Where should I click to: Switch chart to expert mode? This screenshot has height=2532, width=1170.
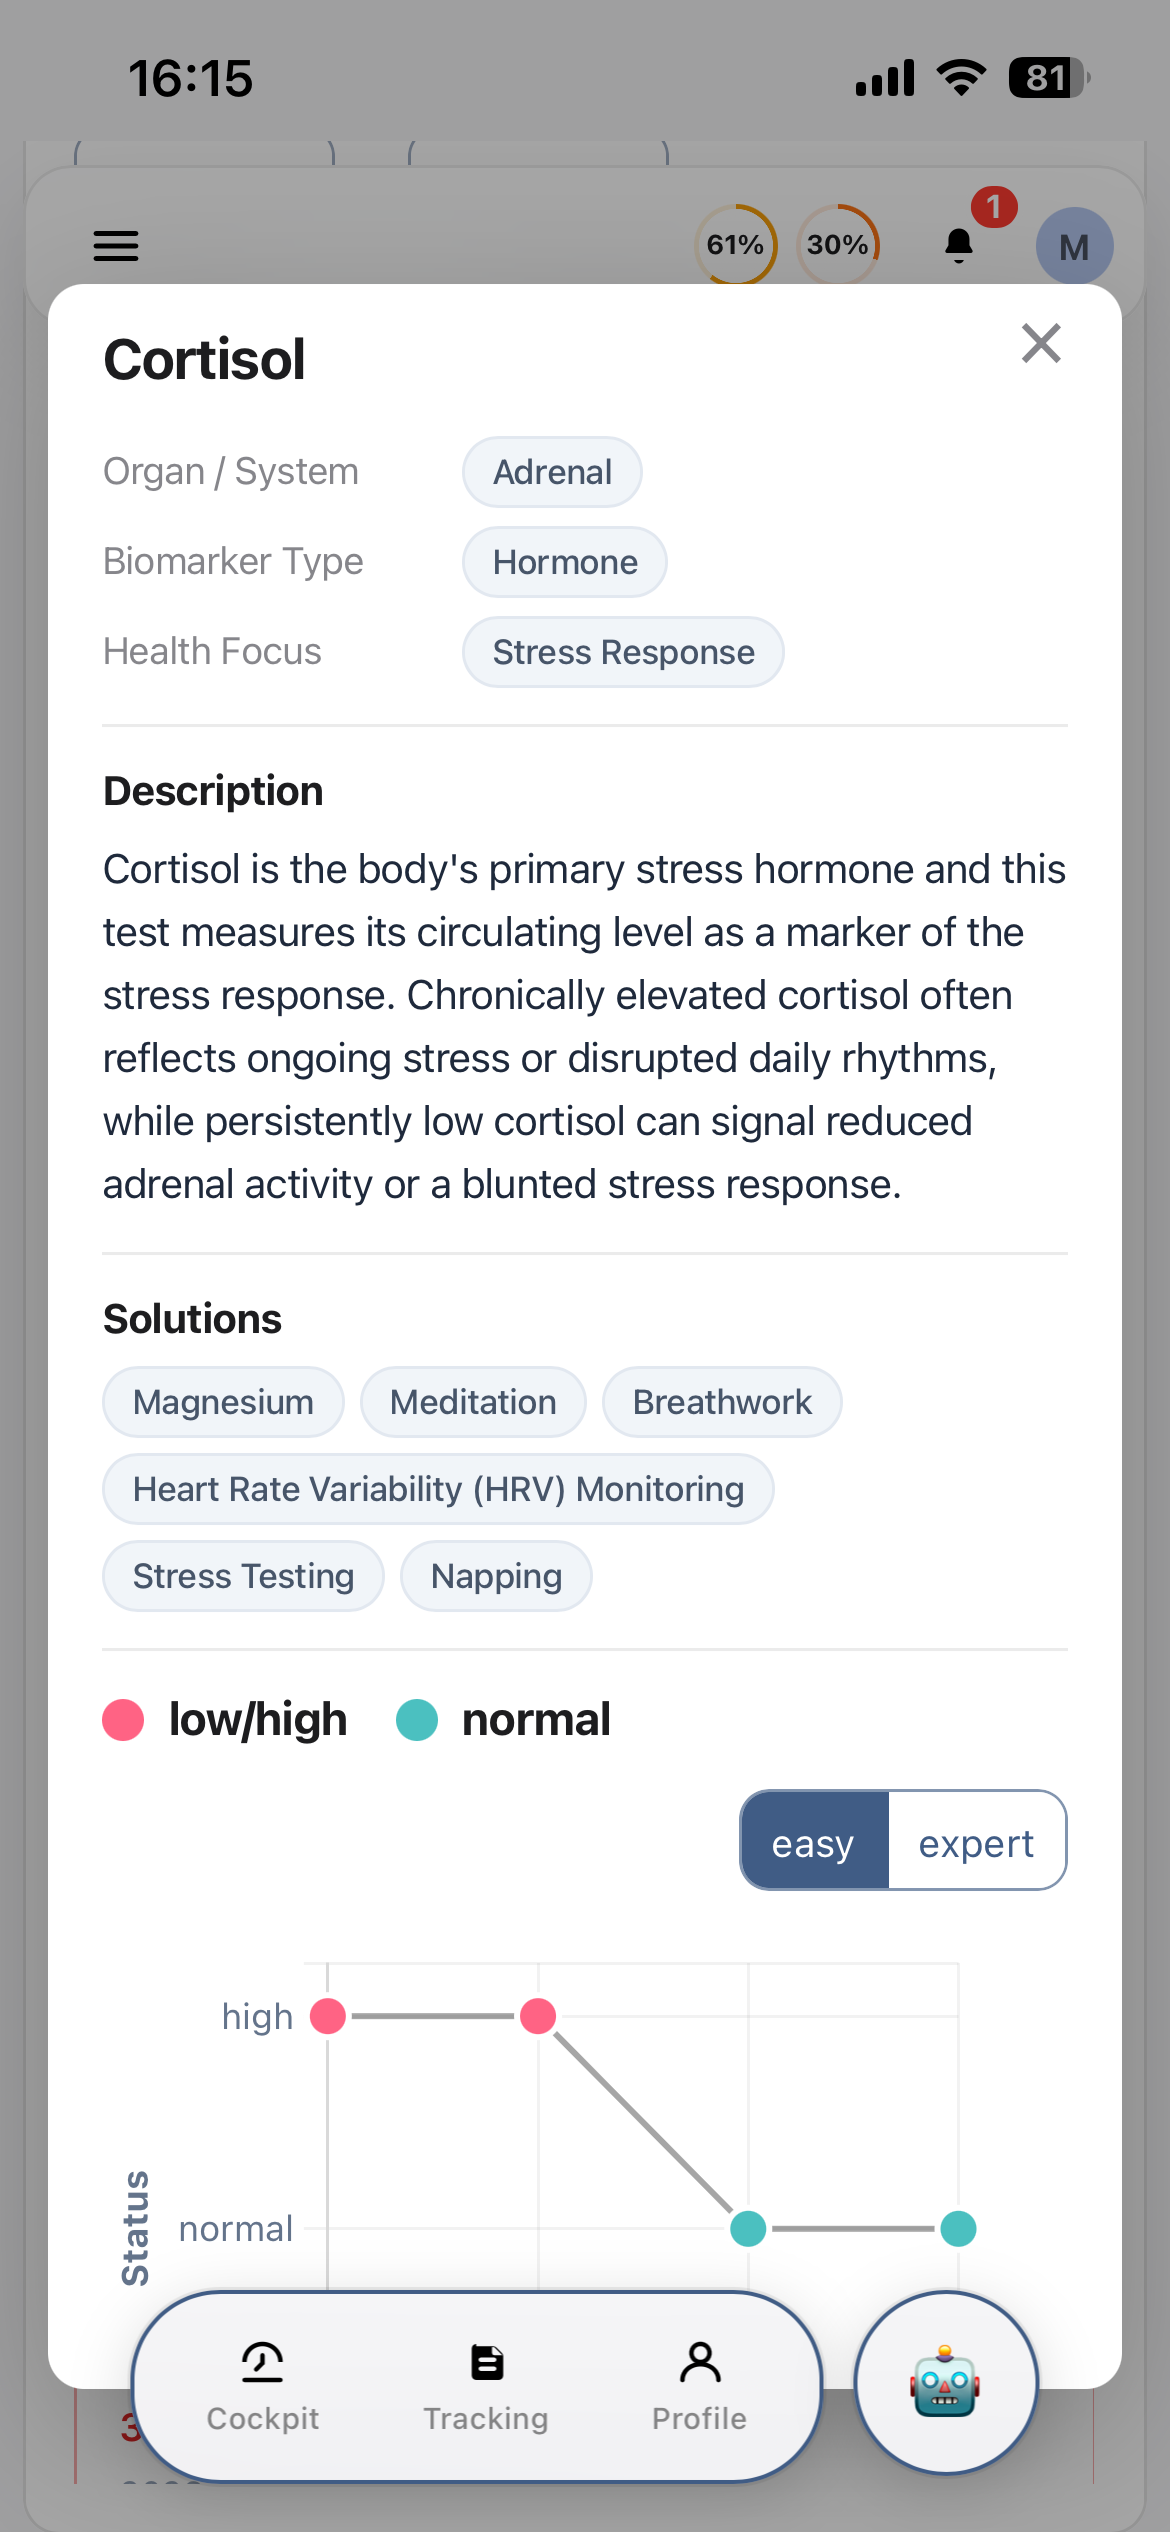976,1841
